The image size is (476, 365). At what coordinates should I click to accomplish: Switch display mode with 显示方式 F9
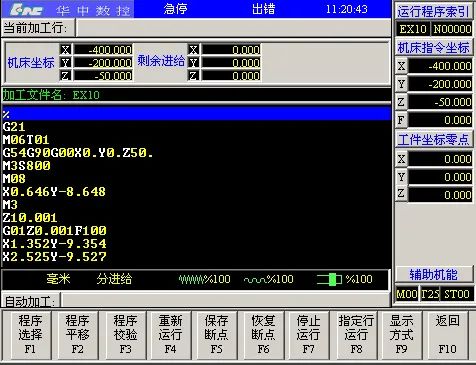click(x=401, y=335)
